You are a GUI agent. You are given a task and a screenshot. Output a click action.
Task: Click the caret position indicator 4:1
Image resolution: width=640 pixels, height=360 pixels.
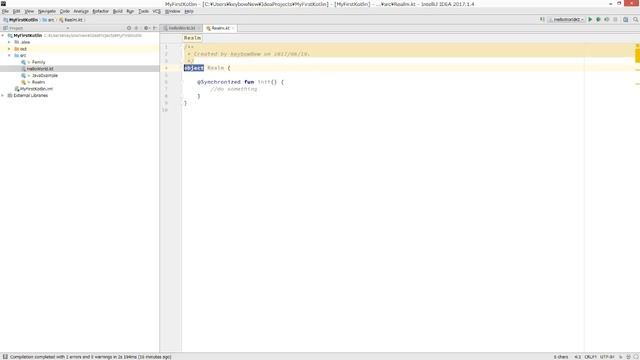577,357
